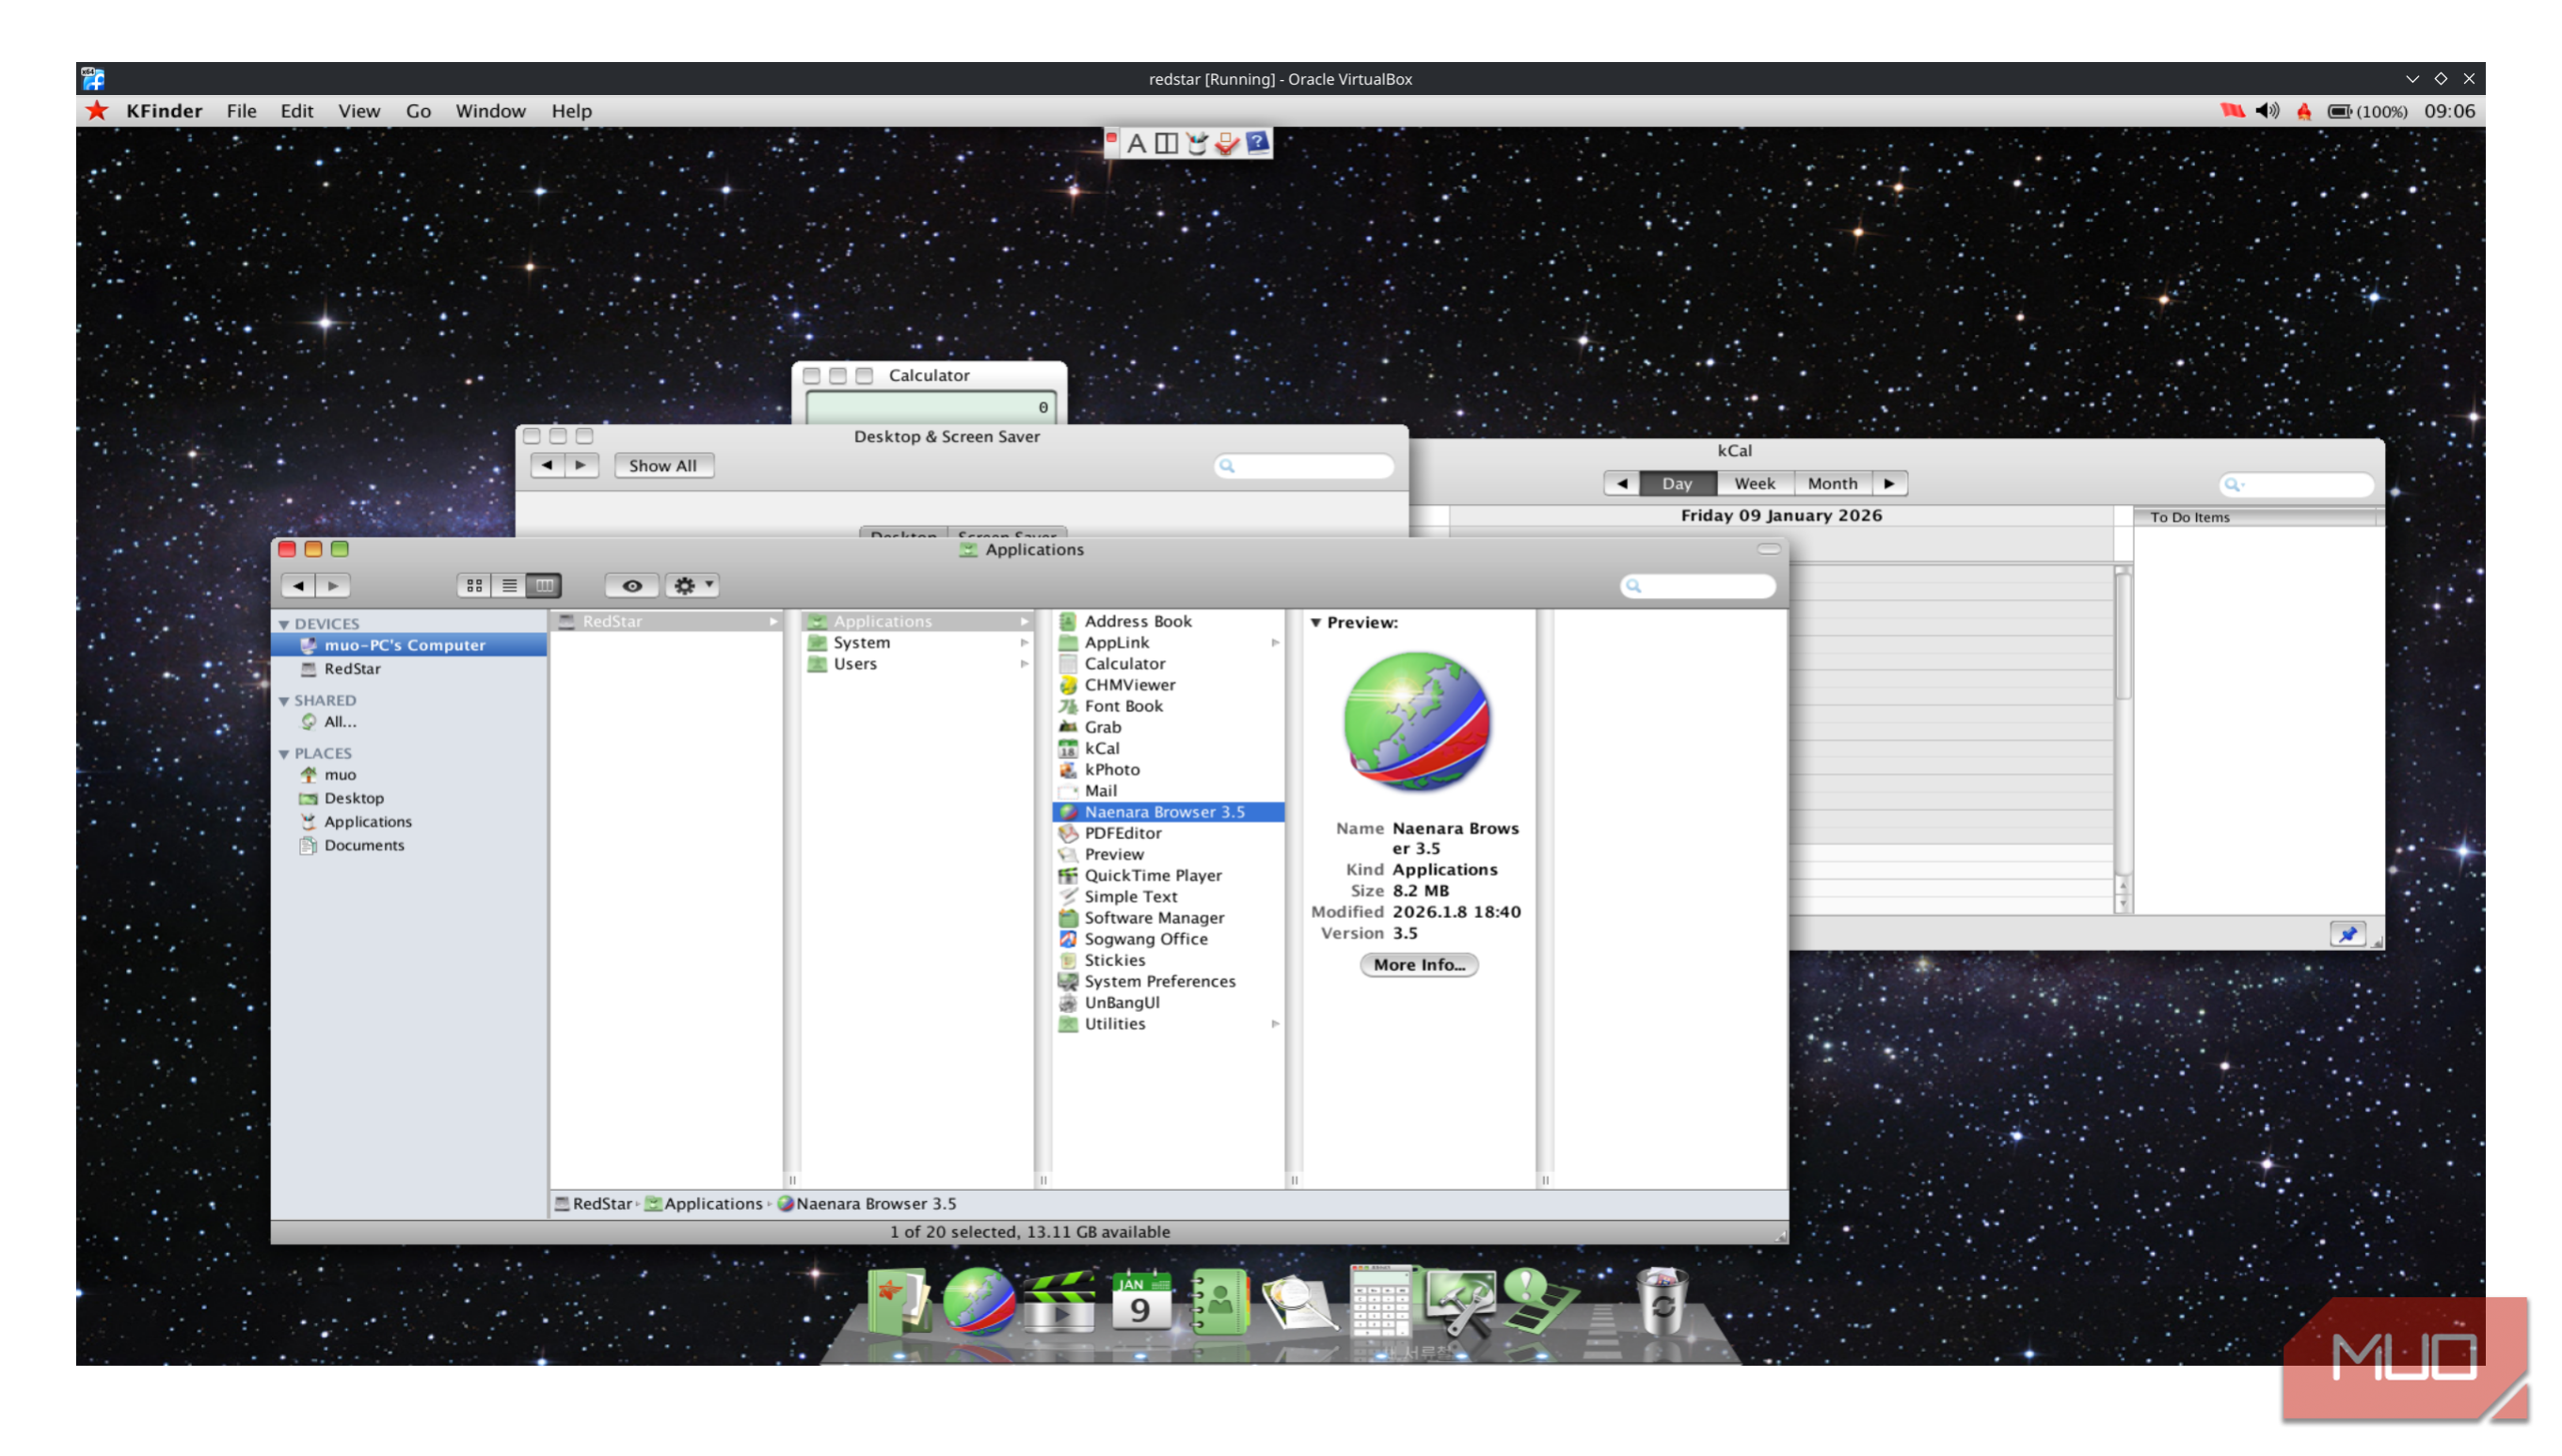The height and width of the screenshot is (1456, 2562).
Task: Collapse the PLACES sidebar section
Action: pyautogui.click(x=284, y=754)
